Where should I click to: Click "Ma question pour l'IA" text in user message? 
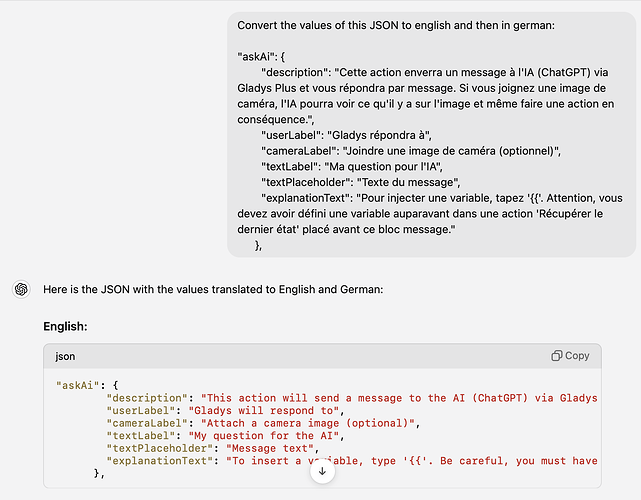point(382,167)
